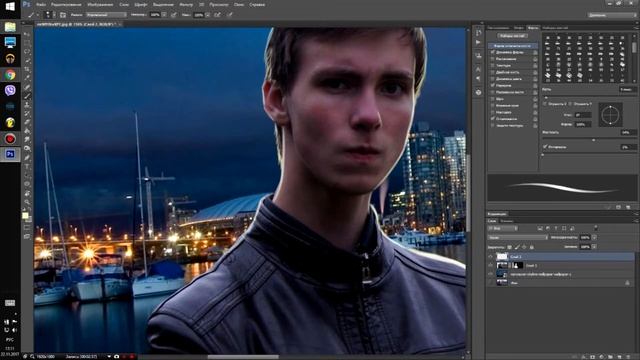
Task: Open the blending mode dropdown in options bar
Action: (x=107, y=15)
